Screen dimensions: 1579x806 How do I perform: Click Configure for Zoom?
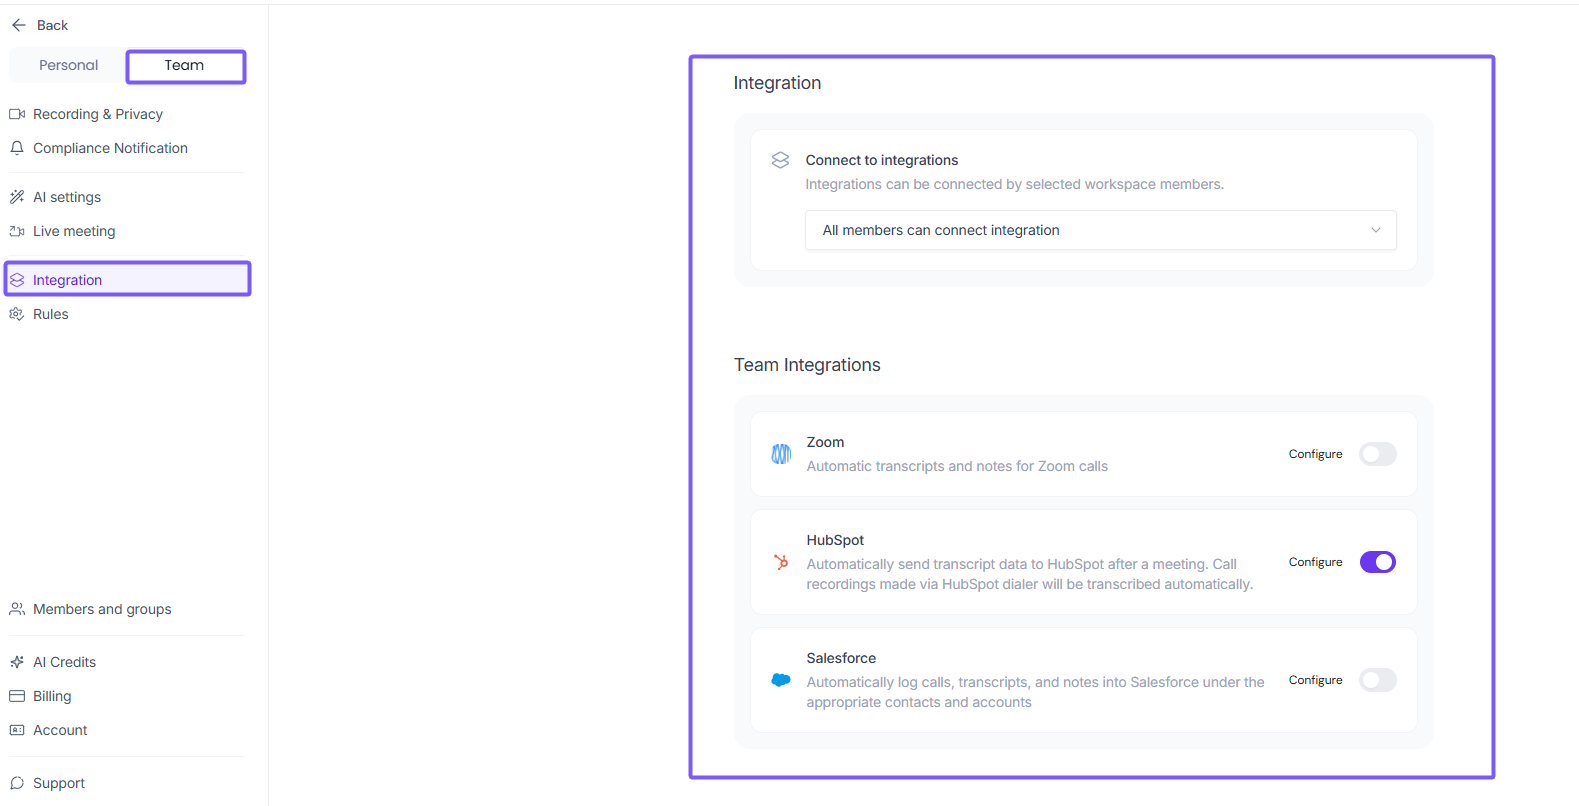coord(1315,454)
